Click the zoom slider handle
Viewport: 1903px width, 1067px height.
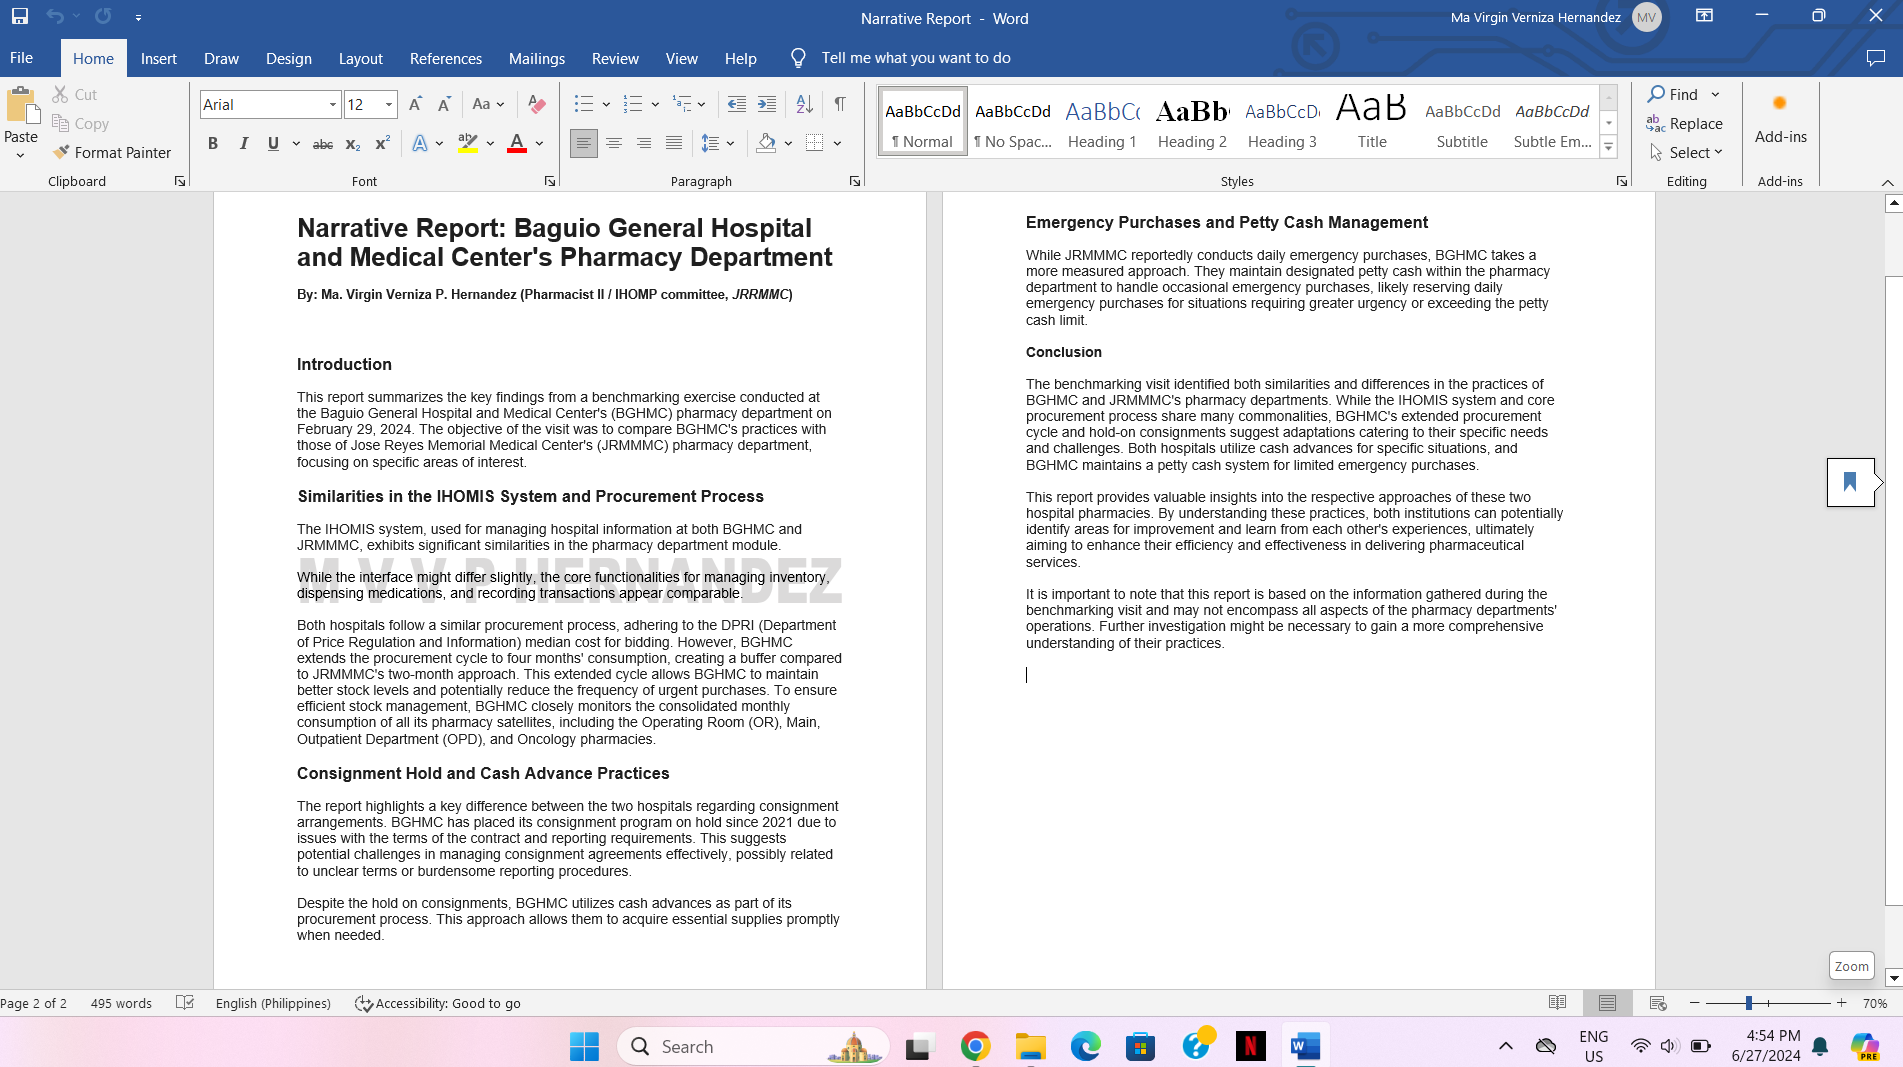click(1748, 1003)
